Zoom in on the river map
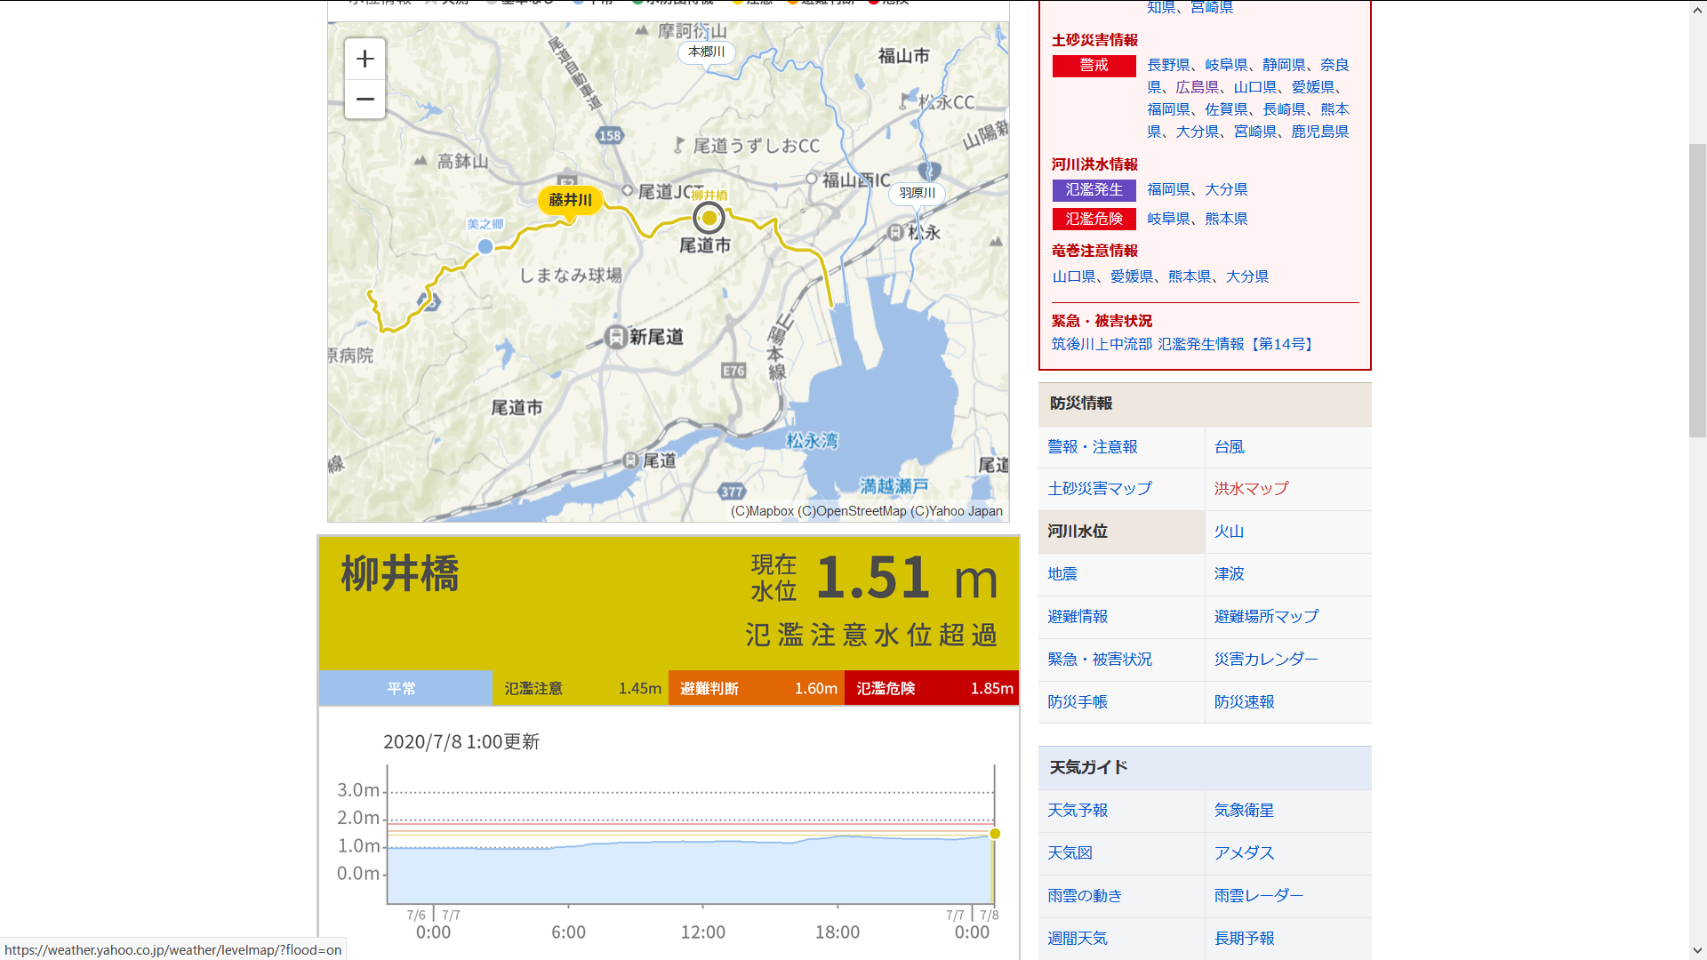The height and width of the screenshot is (960, 1707). click(x=365, y=59)
